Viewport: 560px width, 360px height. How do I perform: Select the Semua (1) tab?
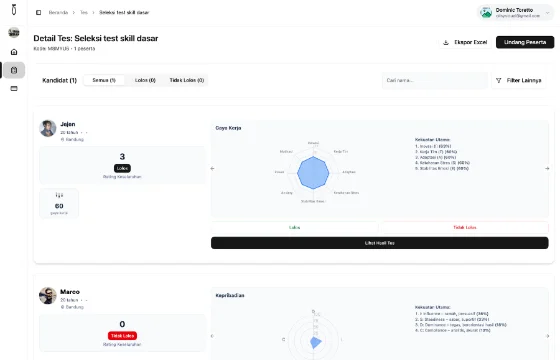[104, 80]
